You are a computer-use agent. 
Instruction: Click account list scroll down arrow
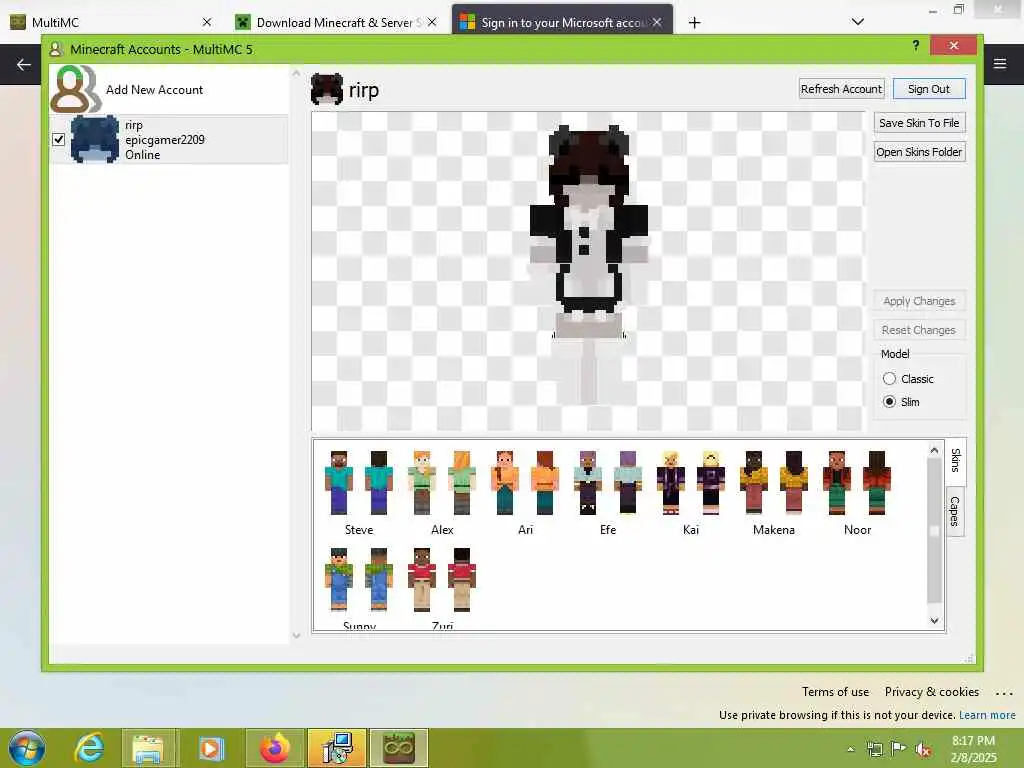[x=296, y=635]
